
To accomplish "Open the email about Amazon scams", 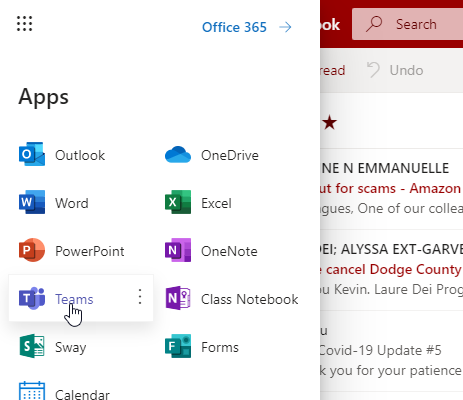I will (391, 189).
